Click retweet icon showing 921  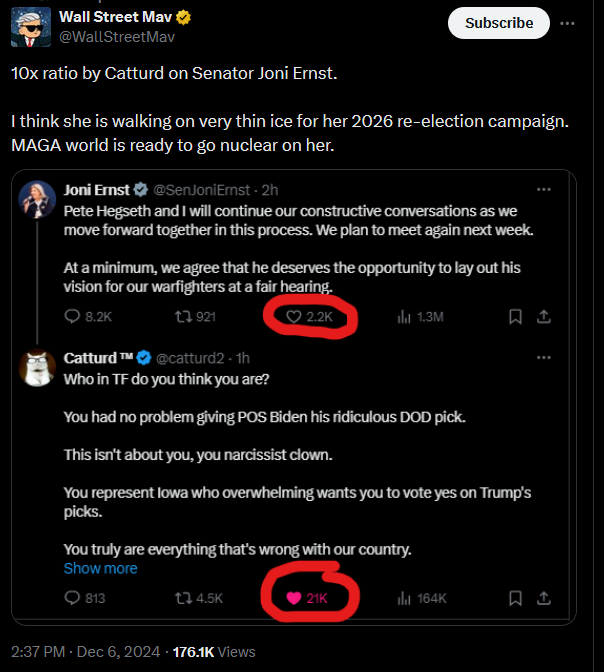[x=183, y=317]
